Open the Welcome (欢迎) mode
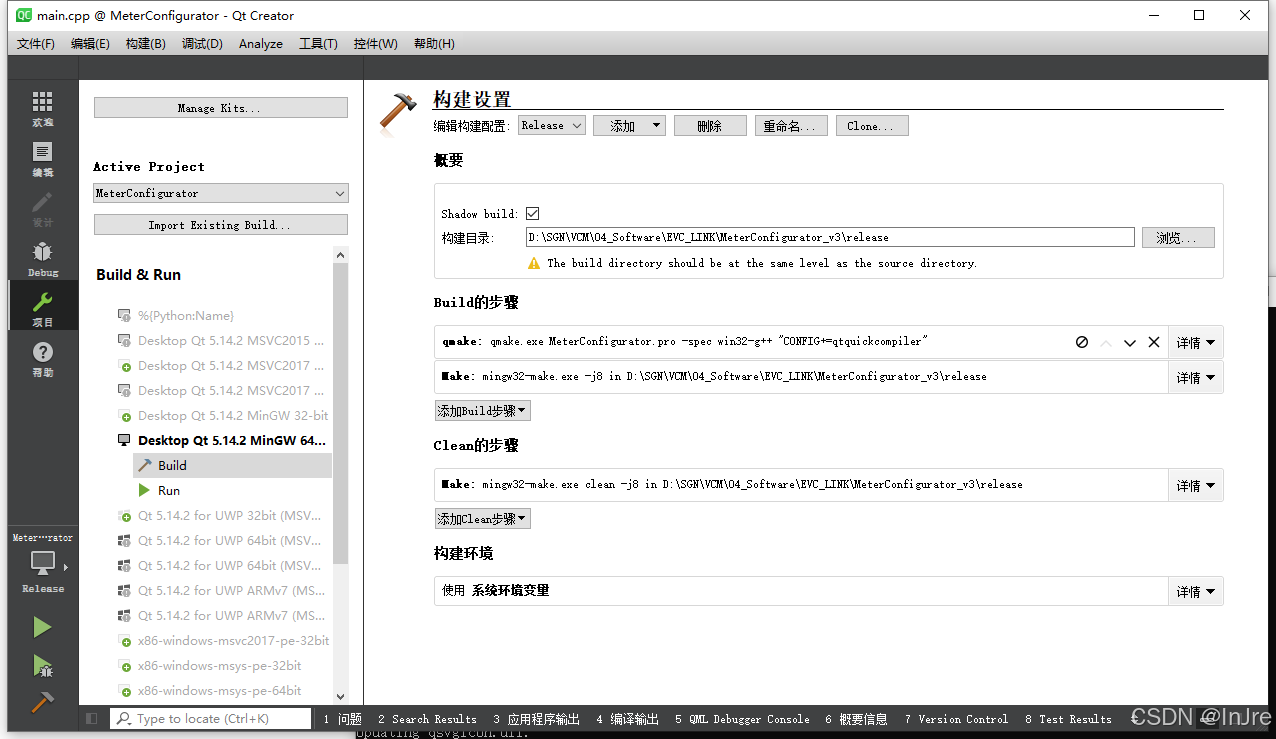1276x739 pixels. point(42,109)
